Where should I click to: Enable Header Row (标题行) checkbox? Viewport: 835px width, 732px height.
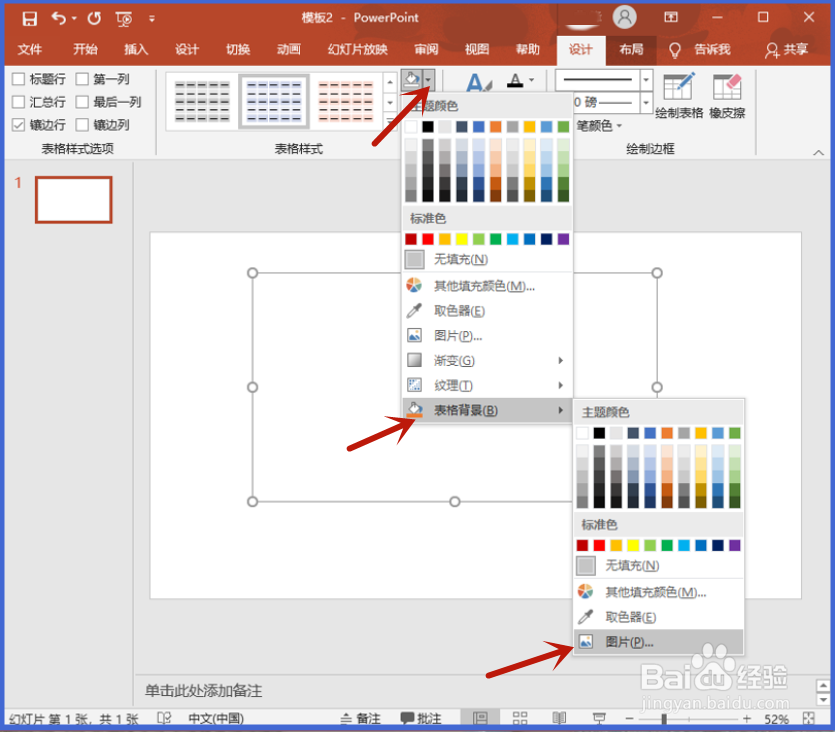coord(19,79)
